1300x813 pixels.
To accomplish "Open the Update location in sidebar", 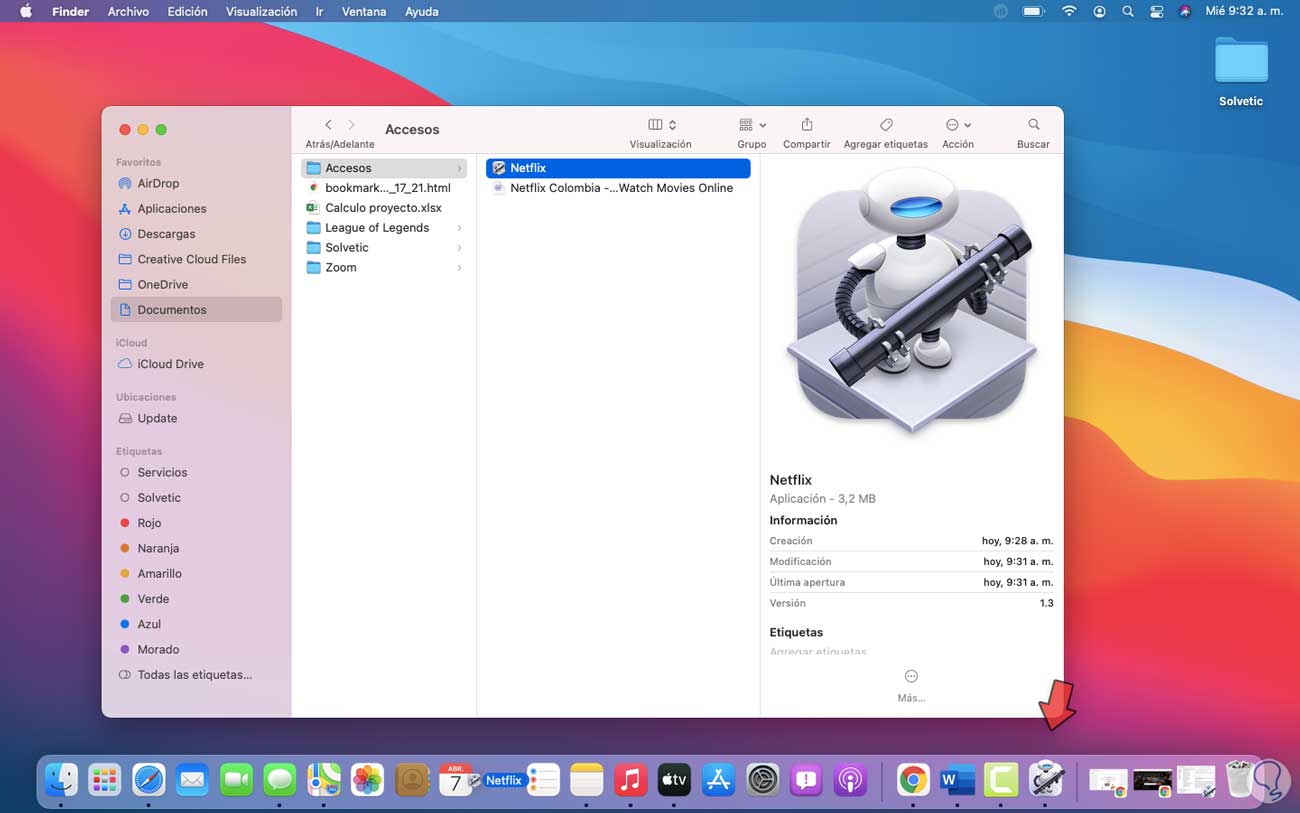I will [196, 418].
